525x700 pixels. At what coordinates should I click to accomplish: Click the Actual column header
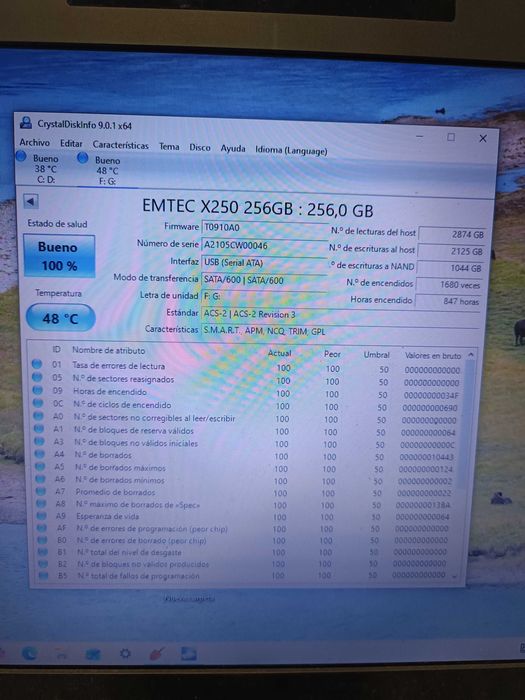coord(279,353)
